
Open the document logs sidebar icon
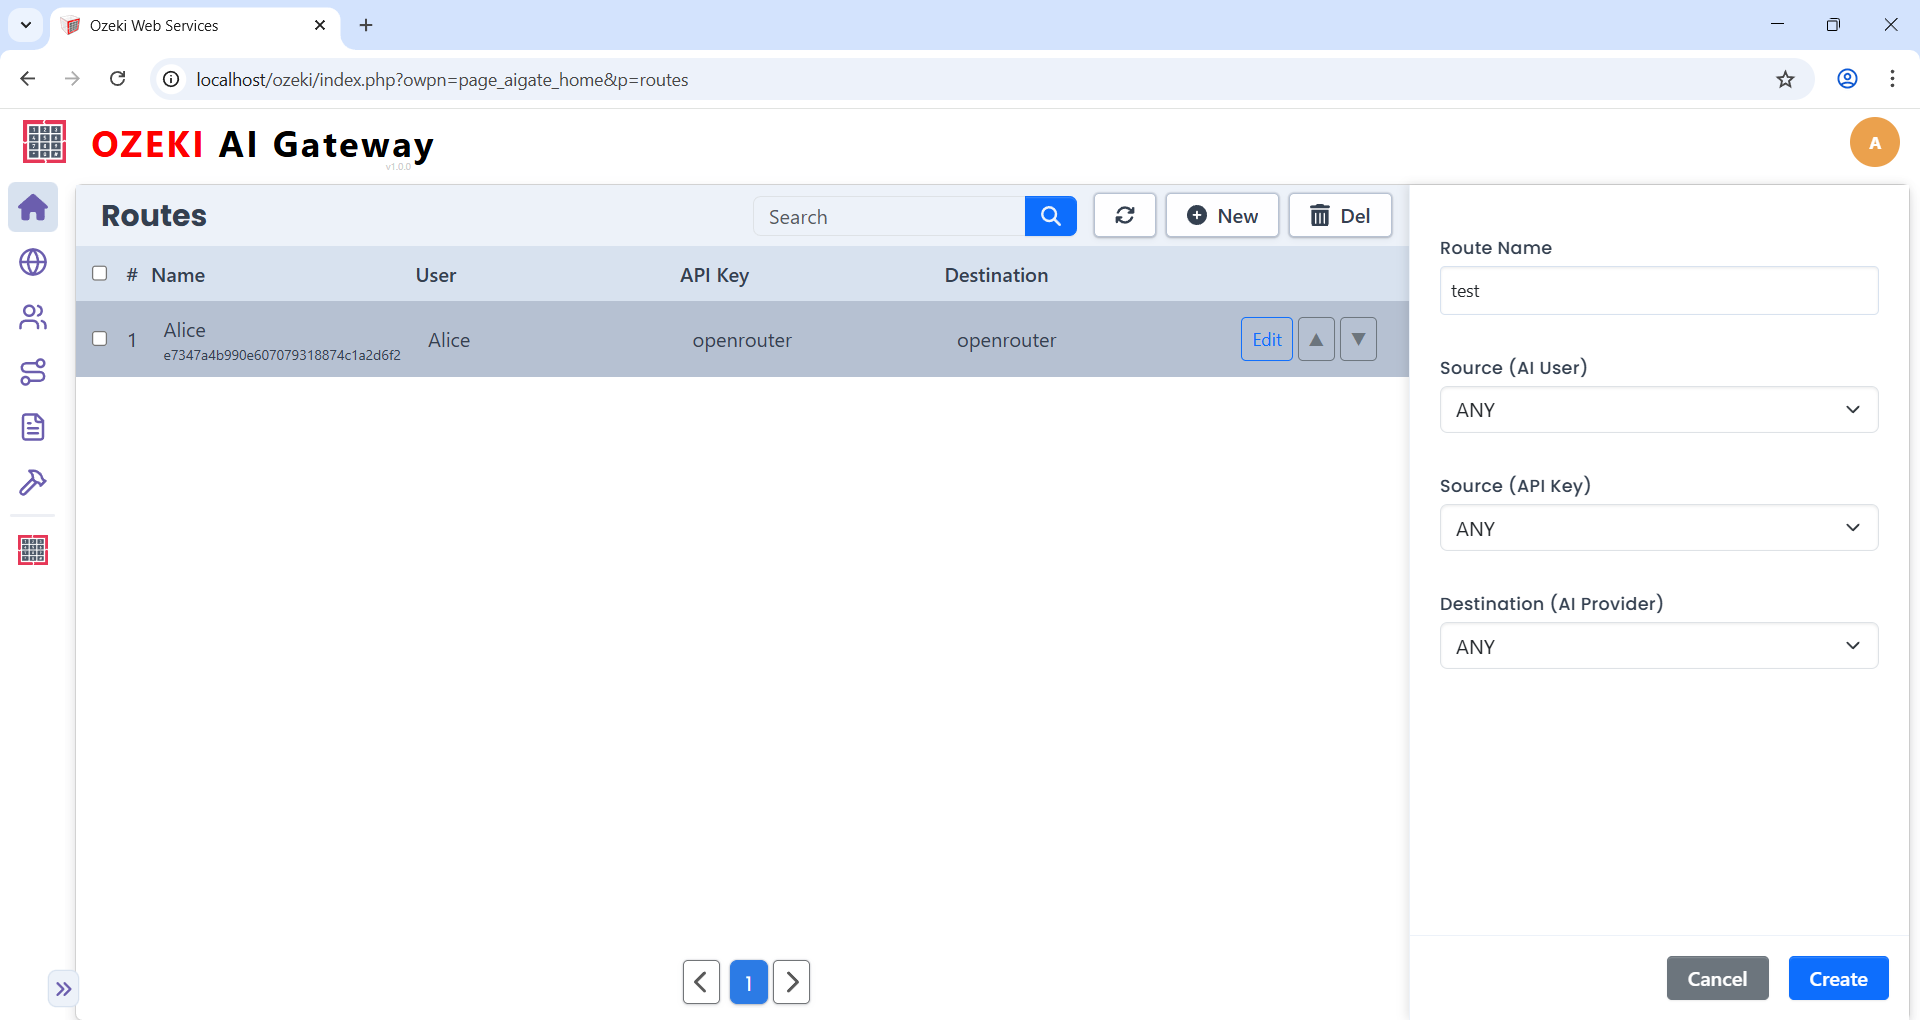[33, 427]
